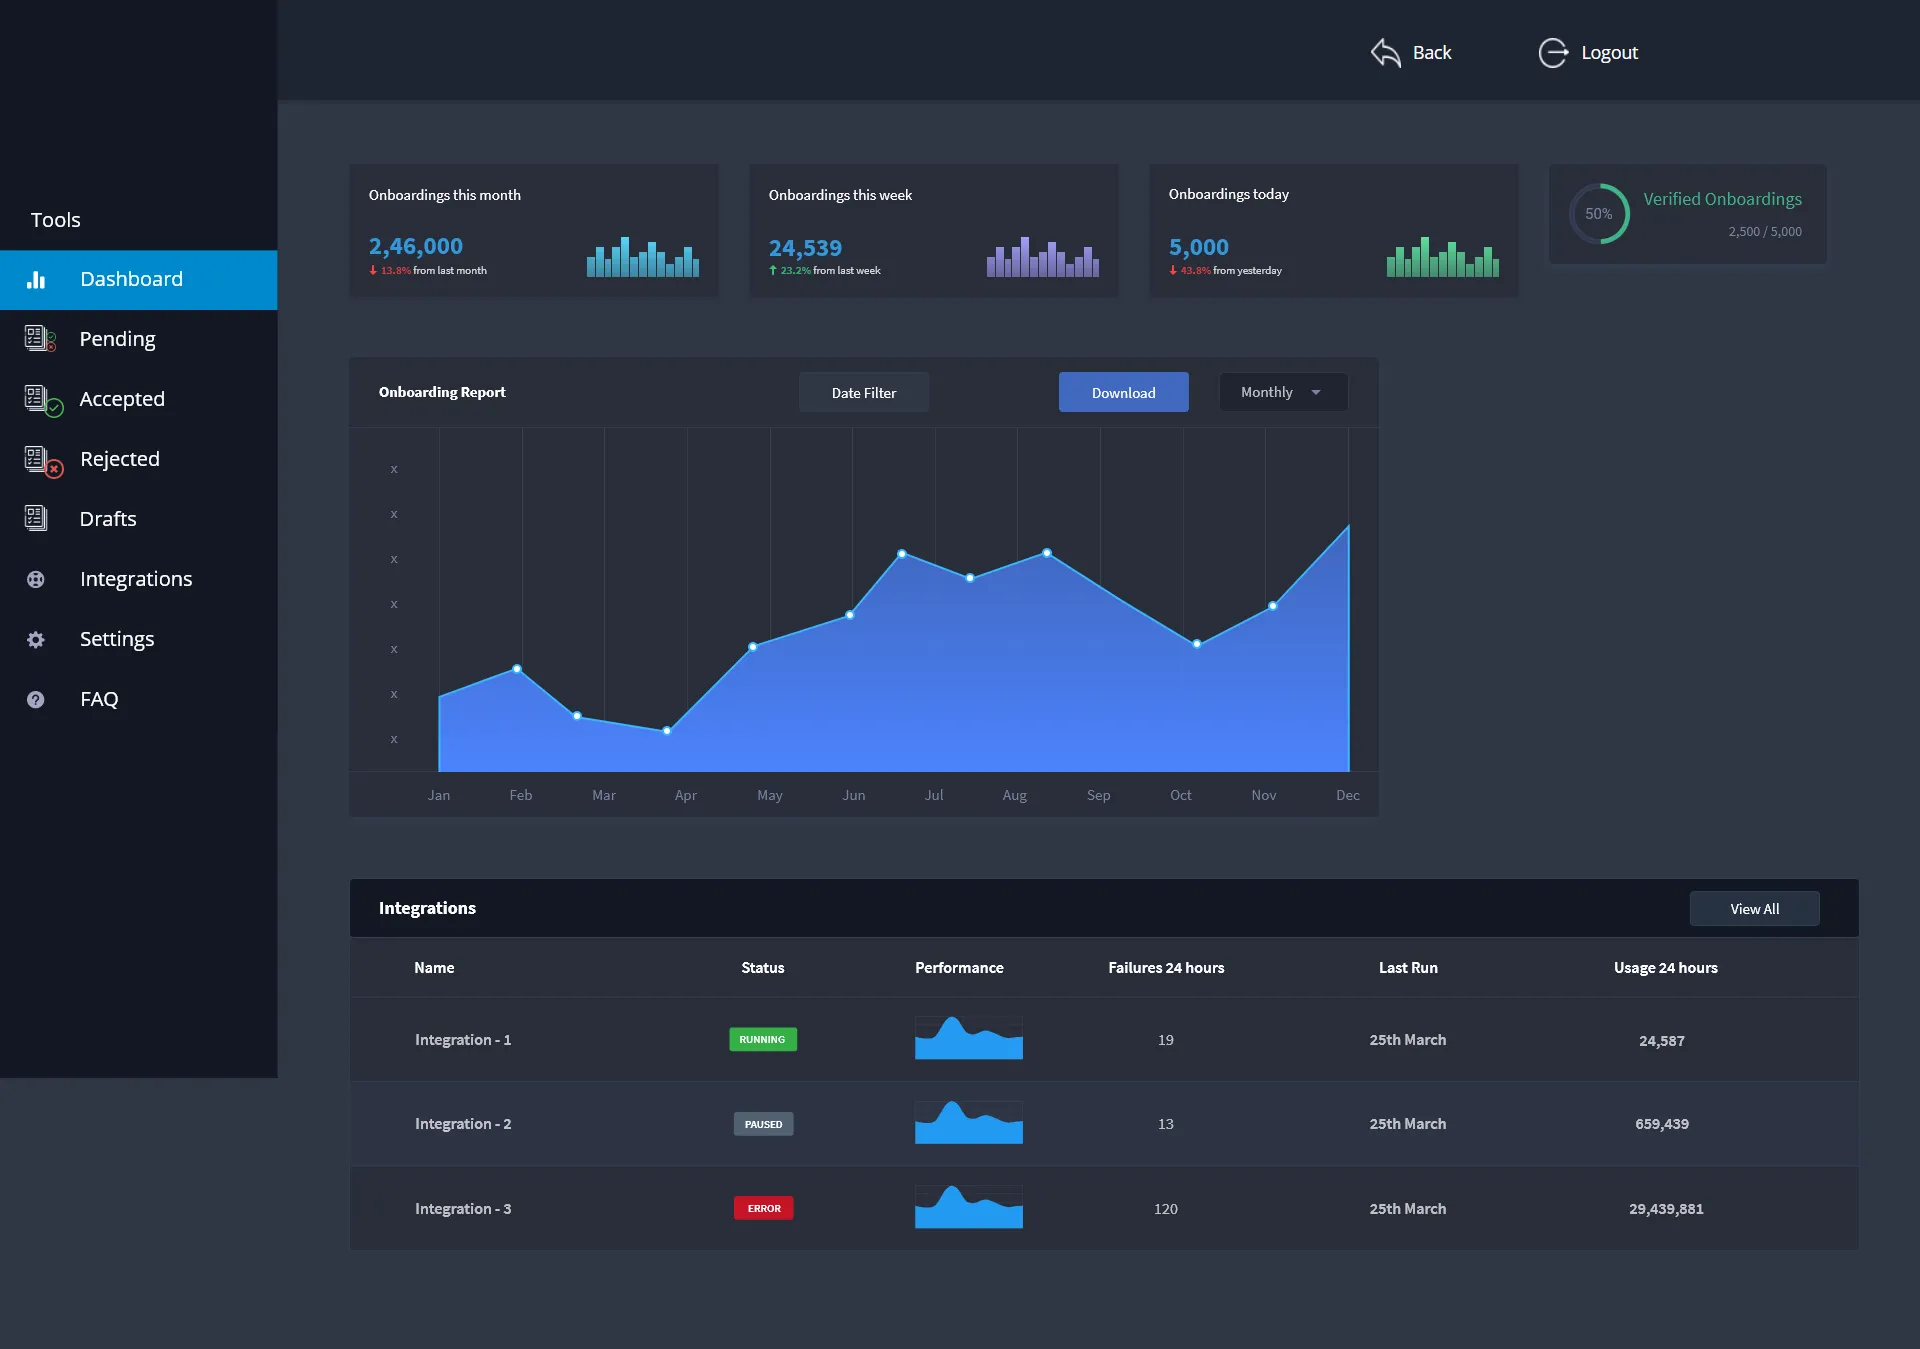
Task: Select the Dashboard menu item
Action: coord(131,279)
